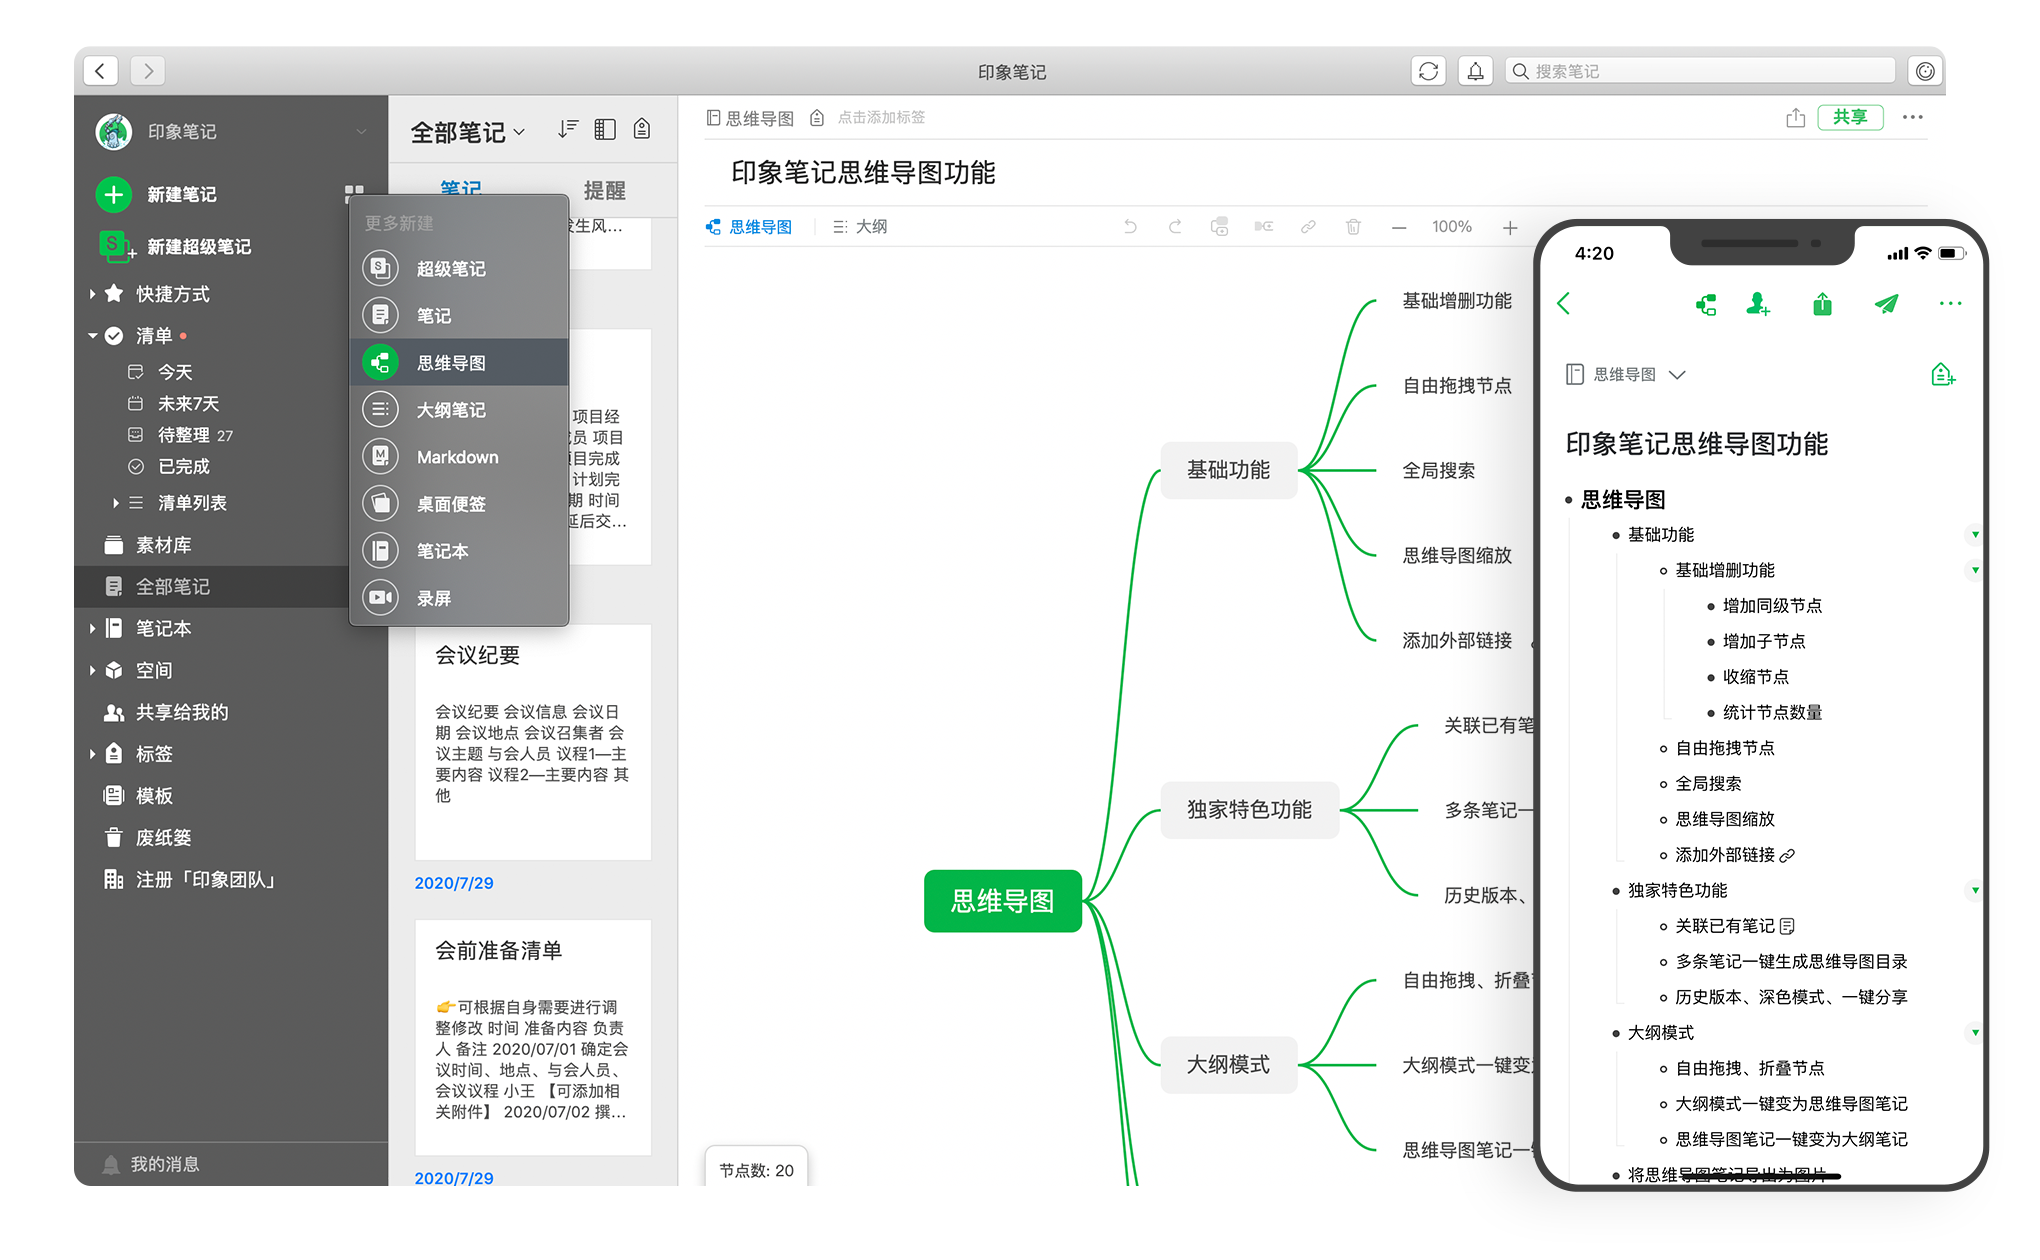Viewport: 2040px width, 1260px height.
Task: Open 我的消息 at sidebar bottom
Action: (x=152, y=1164)
